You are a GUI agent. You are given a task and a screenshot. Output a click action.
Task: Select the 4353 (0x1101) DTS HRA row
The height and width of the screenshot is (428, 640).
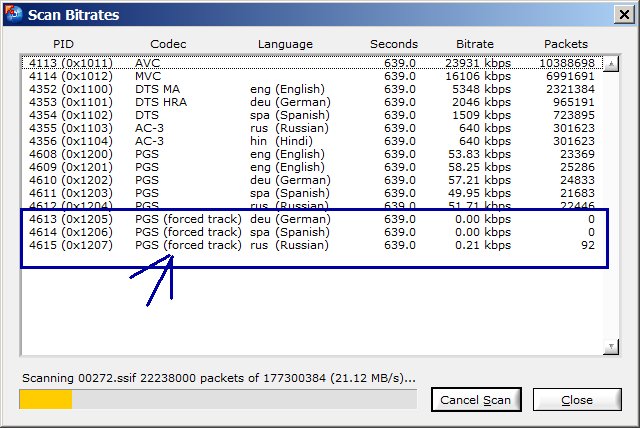[x=312, y=102]
